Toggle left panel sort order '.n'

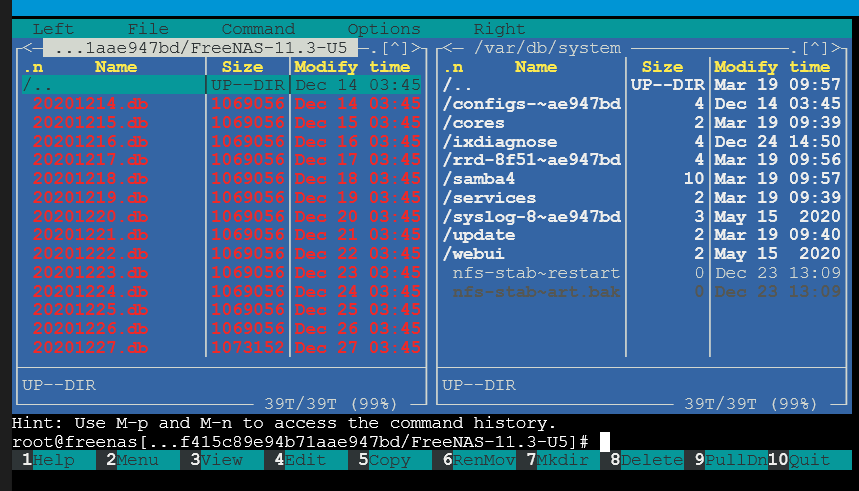point(33,67)
